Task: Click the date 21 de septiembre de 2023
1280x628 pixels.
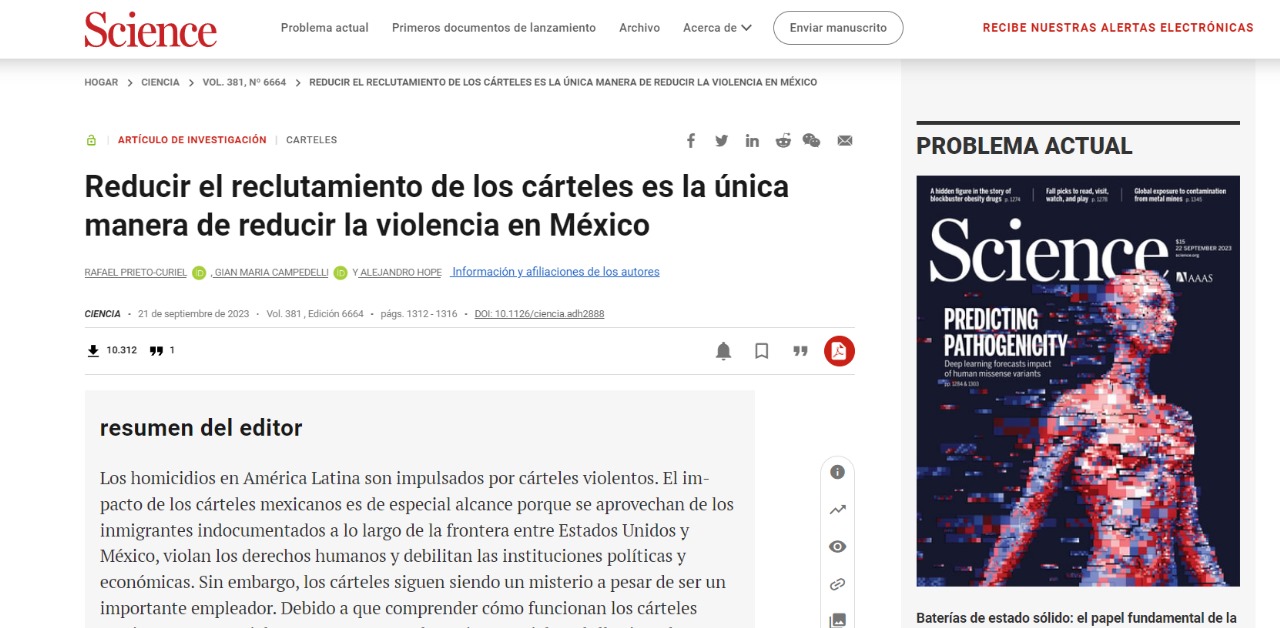Action: (x=194, y=314)
